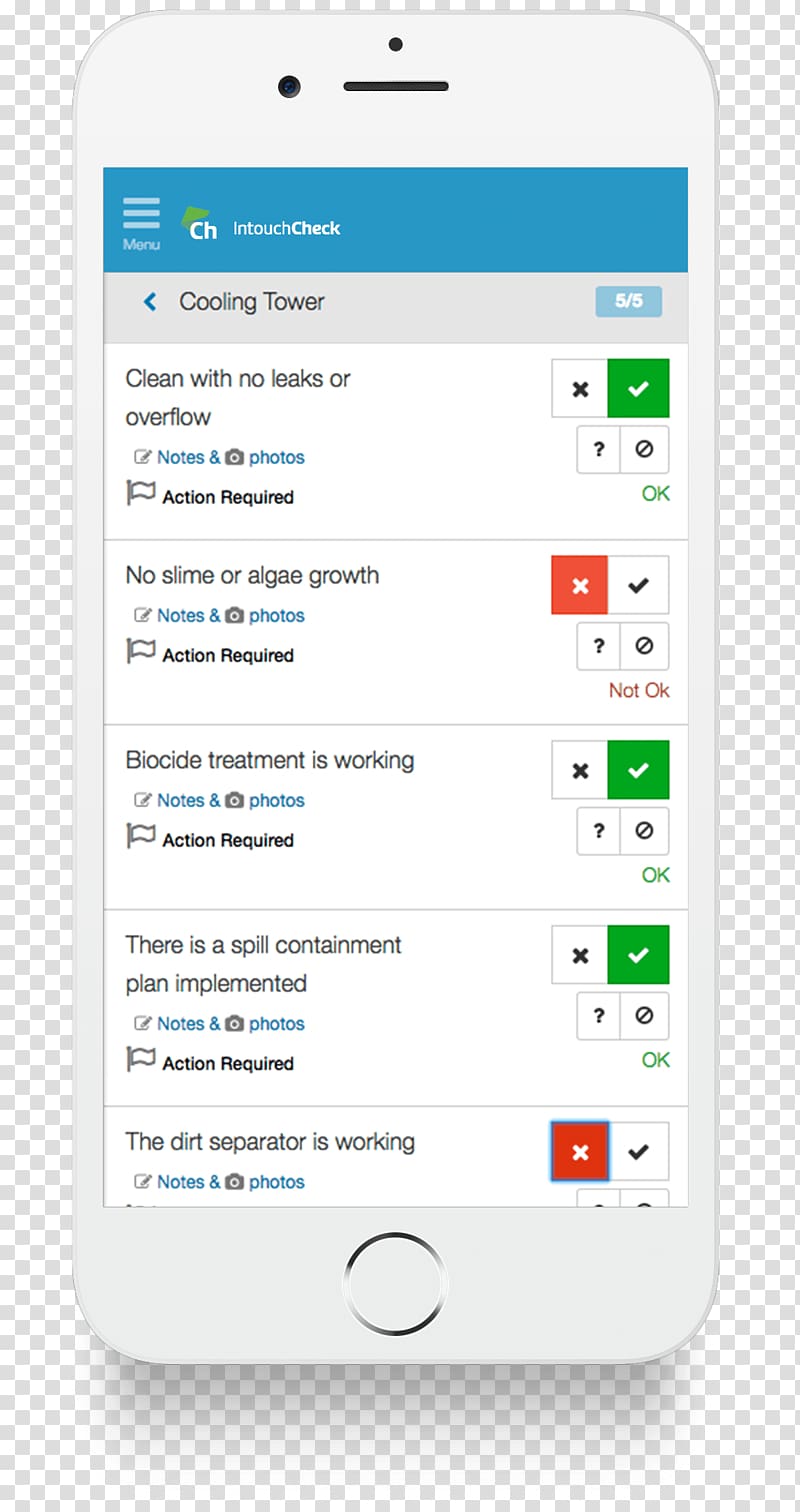Toggle green check for Biocide treatment is working
Viewport: 800px width, 1512px height.
click(638, 770)
